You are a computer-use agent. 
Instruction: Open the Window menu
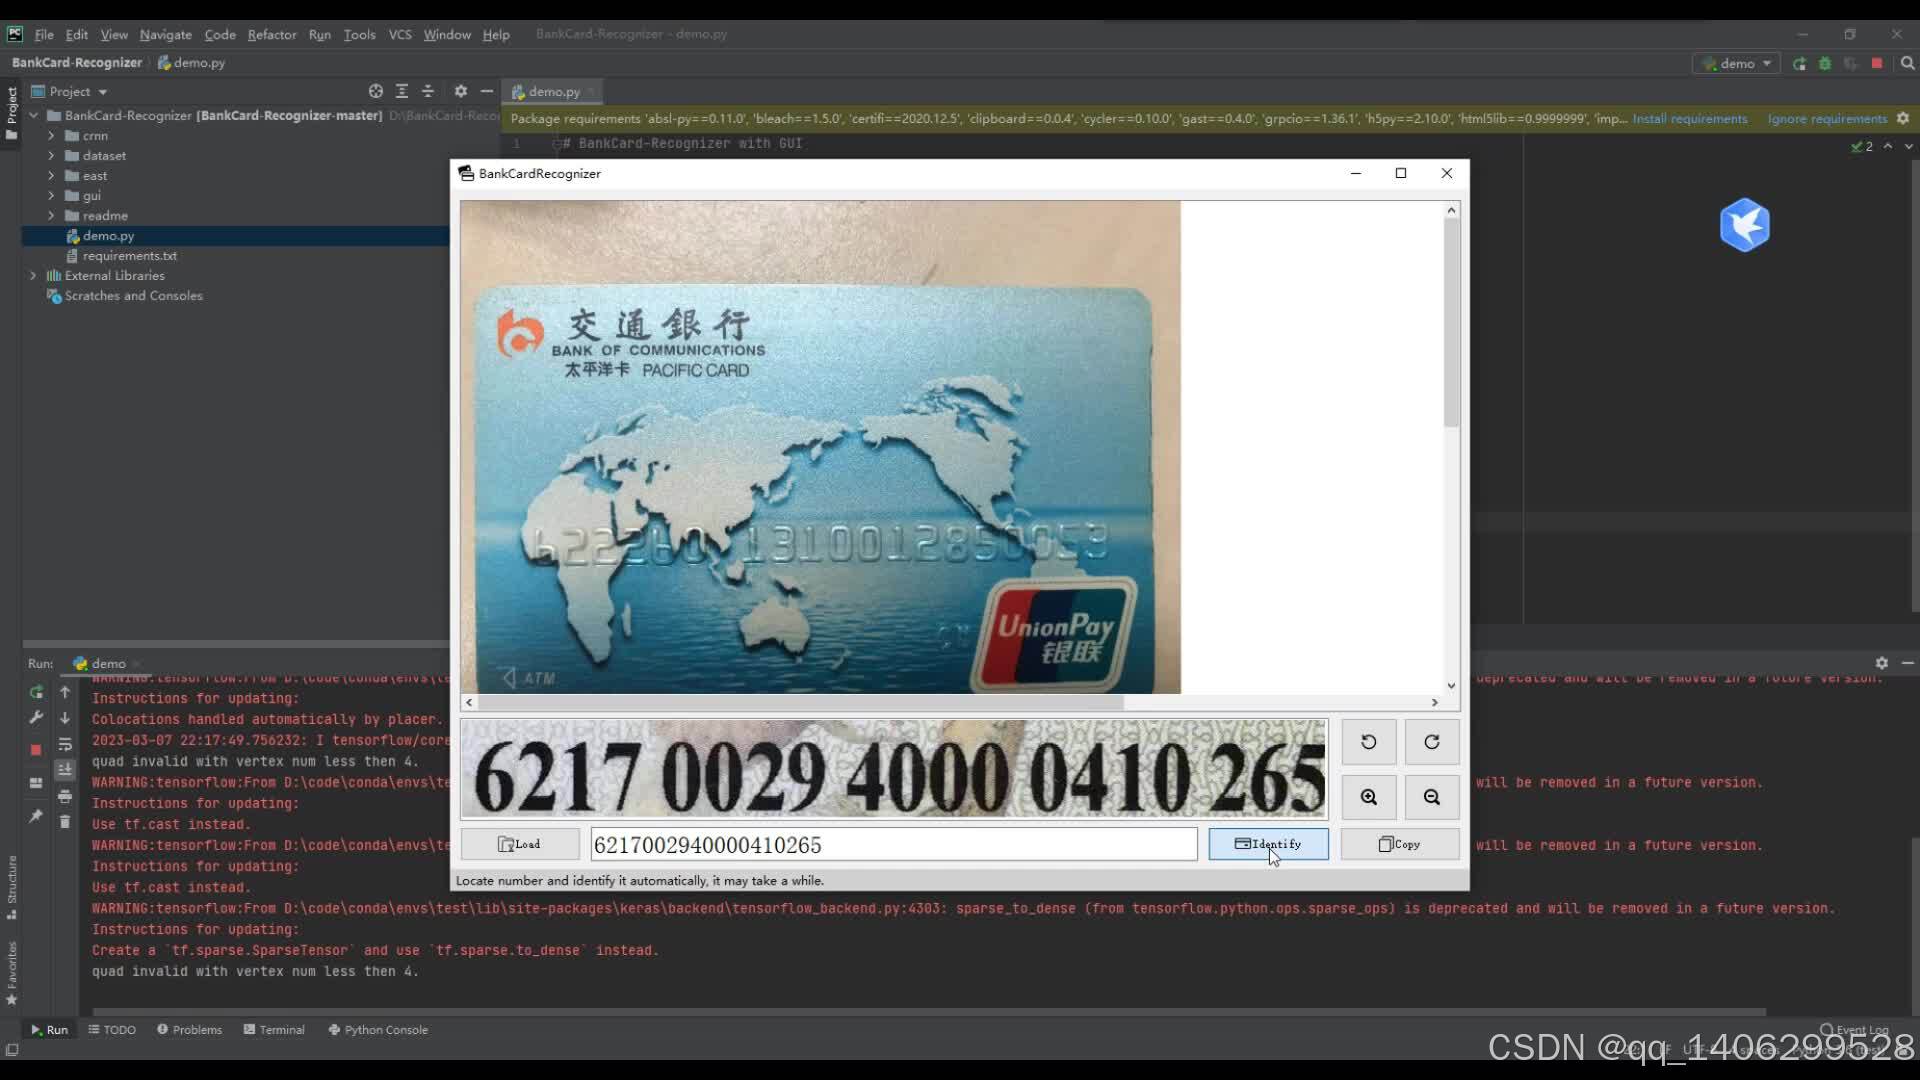(x=447, y=34)
